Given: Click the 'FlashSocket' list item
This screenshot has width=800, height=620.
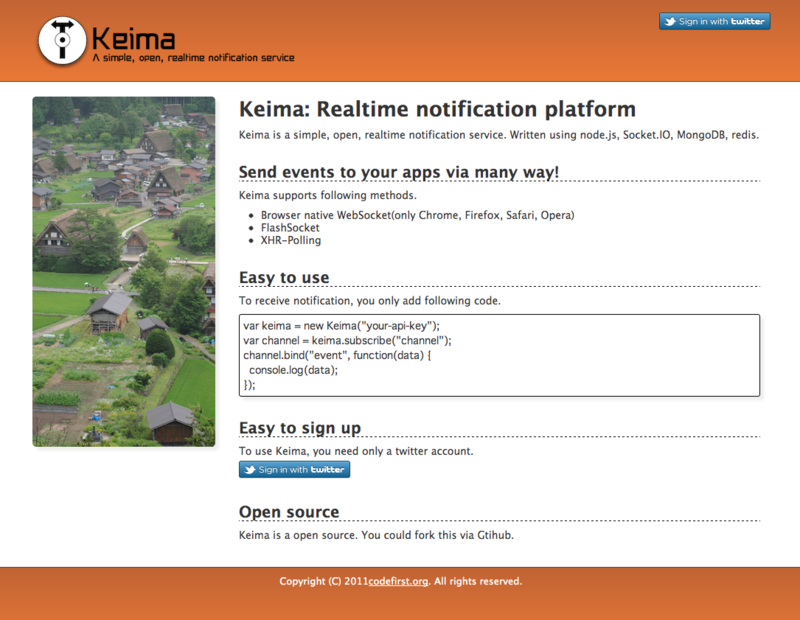Looking at the screenshot, I should (x=290, y=228).
